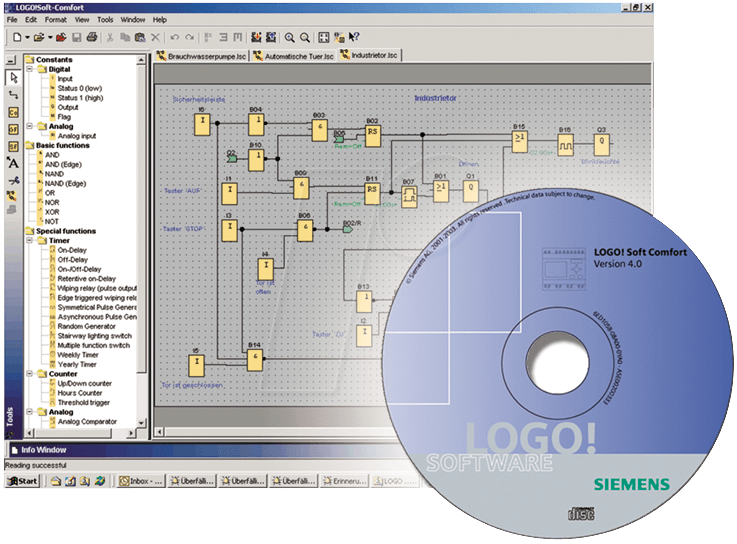Open the Erinneru... taskbar button
The height and width of the screenshot is (544, 737).
(345, 481)
